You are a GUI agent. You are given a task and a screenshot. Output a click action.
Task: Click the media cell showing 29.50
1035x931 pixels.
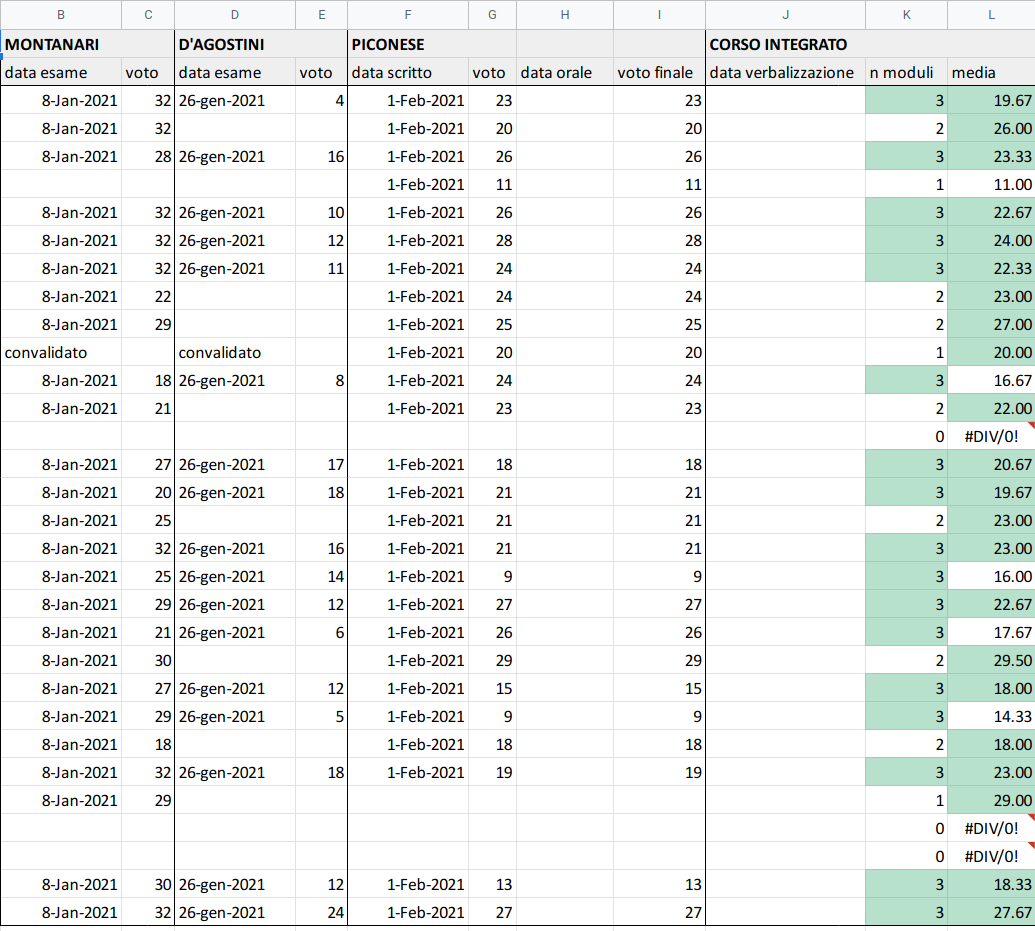tap(991, 660)
